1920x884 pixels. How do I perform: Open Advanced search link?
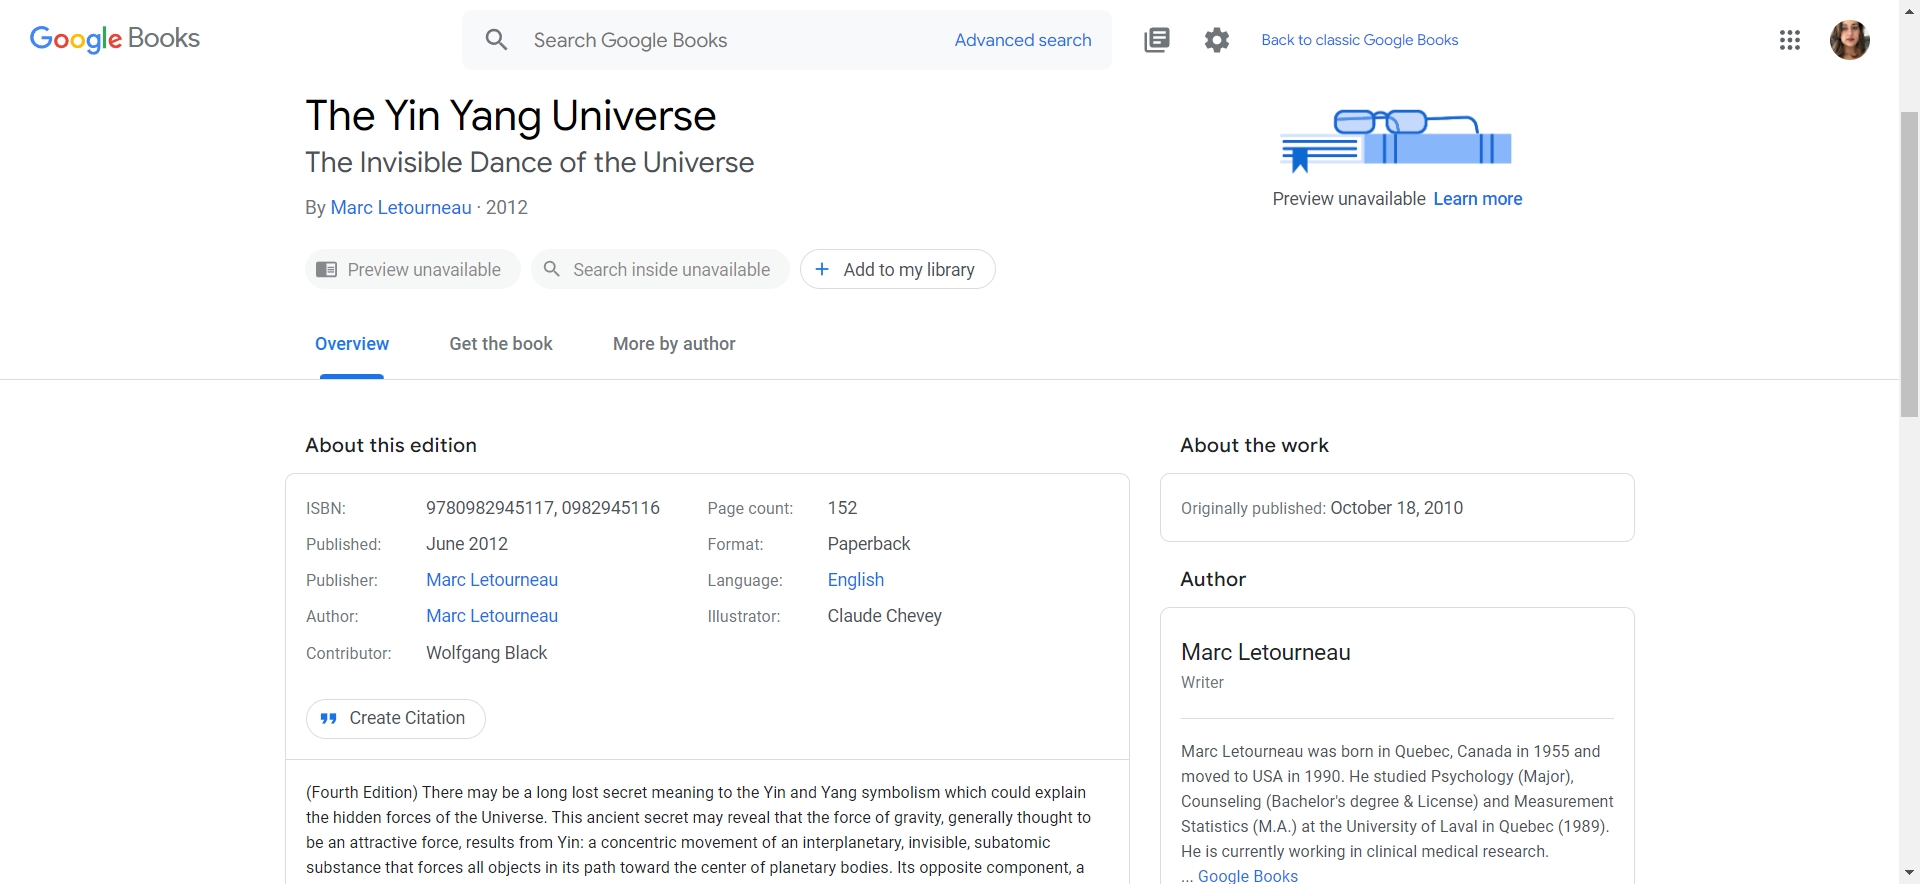[x=1022, y=40]
